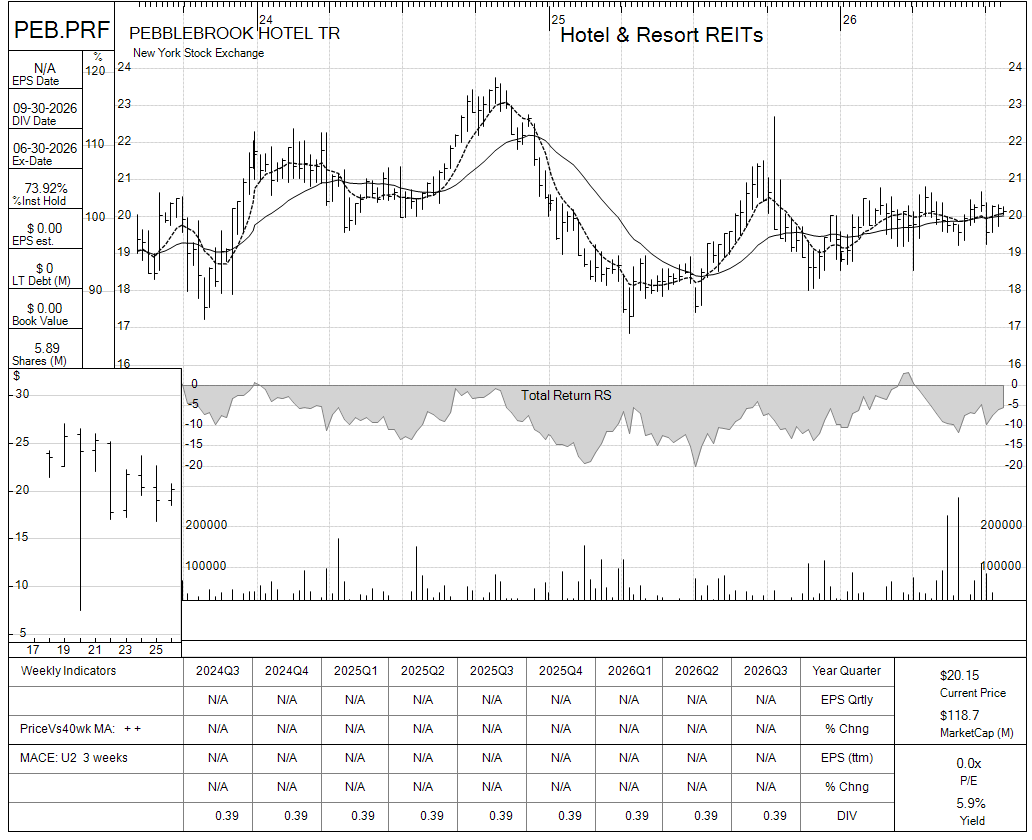Click the DIV row label
This screenshot has height=840, width=1032.
coord(847,816)
